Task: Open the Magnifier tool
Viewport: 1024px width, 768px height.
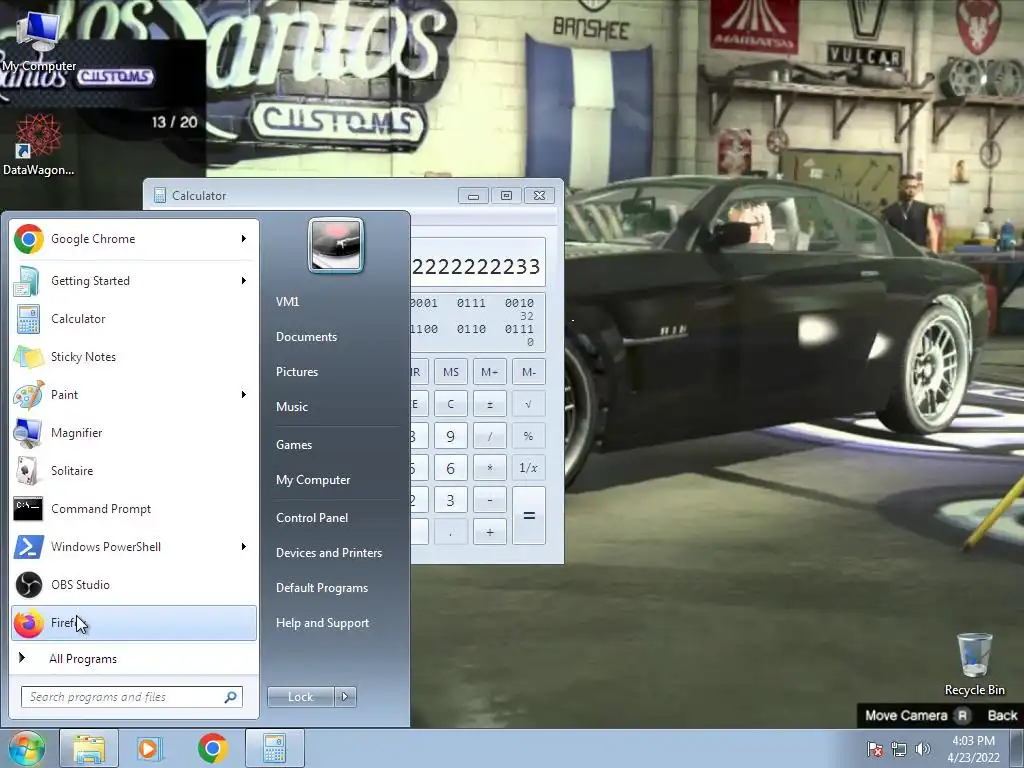Action: tap(134, 432)
